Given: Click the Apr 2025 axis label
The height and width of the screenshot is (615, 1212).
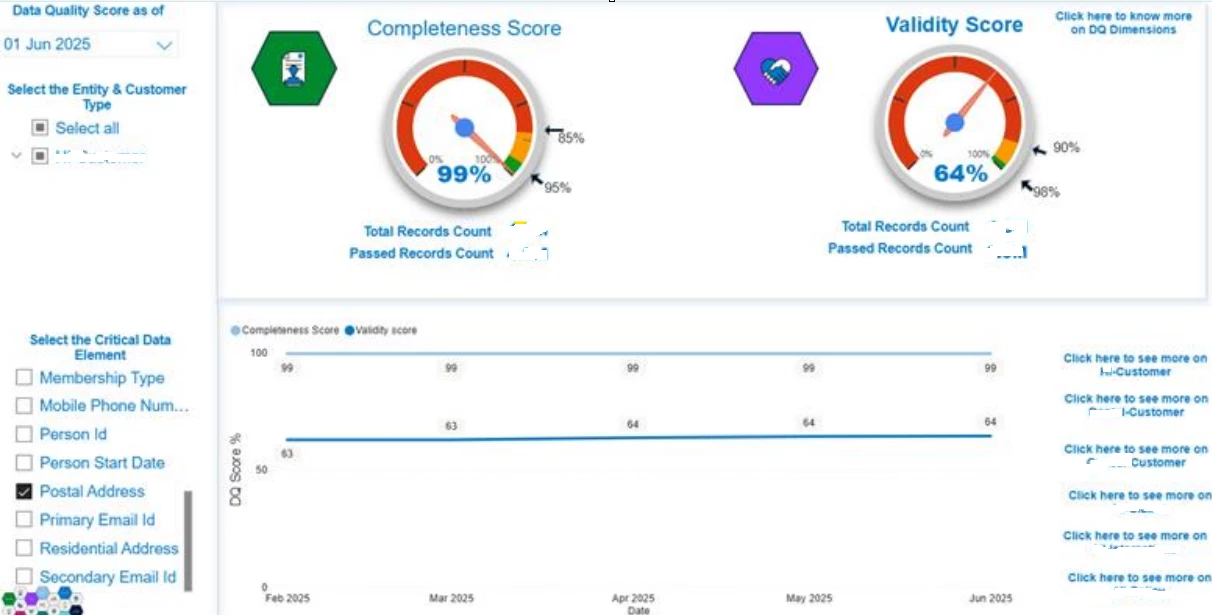Looking at the screenshot, I should [x=633, y=599].
